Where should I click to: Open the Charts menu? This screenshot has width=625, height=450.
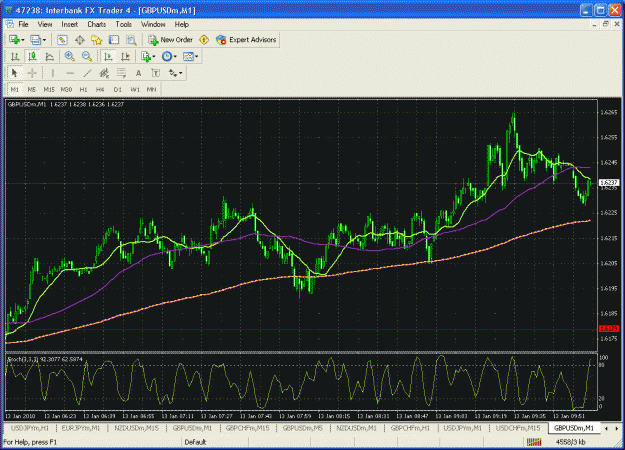(96, 24)
